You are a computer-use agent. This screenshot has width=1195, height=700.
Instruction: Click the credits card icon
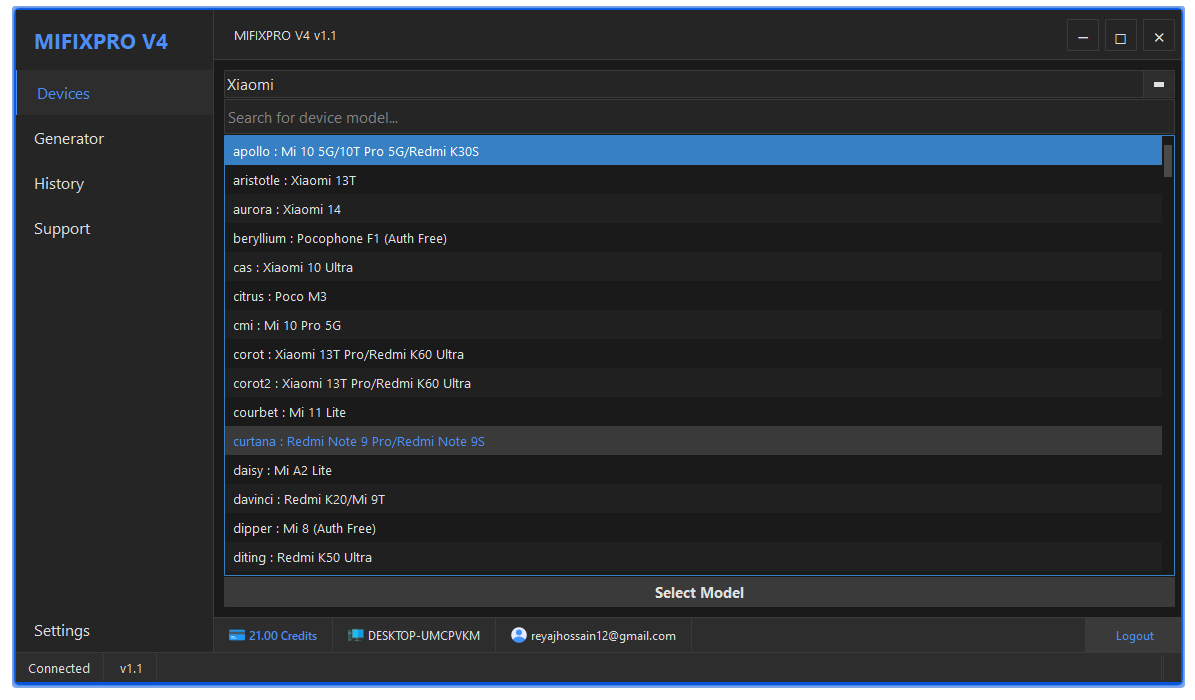pyautogui.click(x=237, y=636)
